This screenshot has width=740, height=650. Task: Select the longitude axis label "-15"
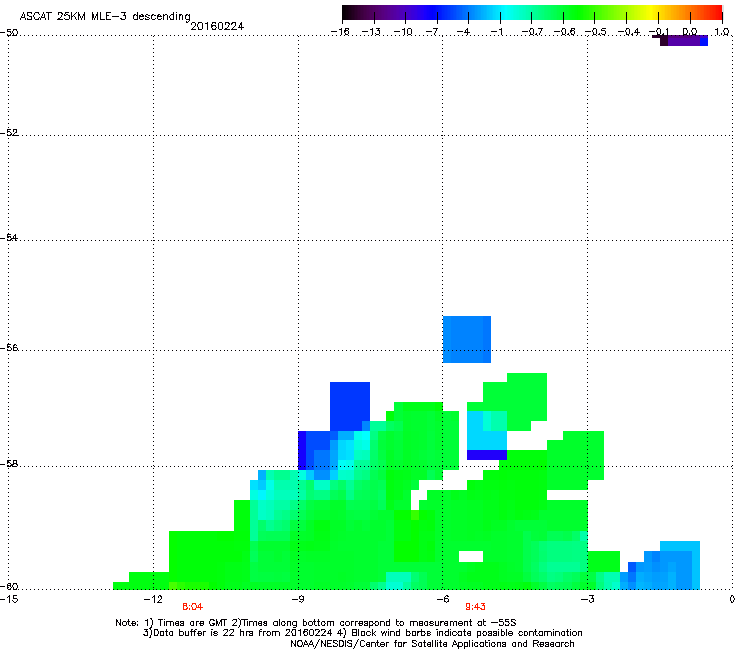click(x=9, y=599)
